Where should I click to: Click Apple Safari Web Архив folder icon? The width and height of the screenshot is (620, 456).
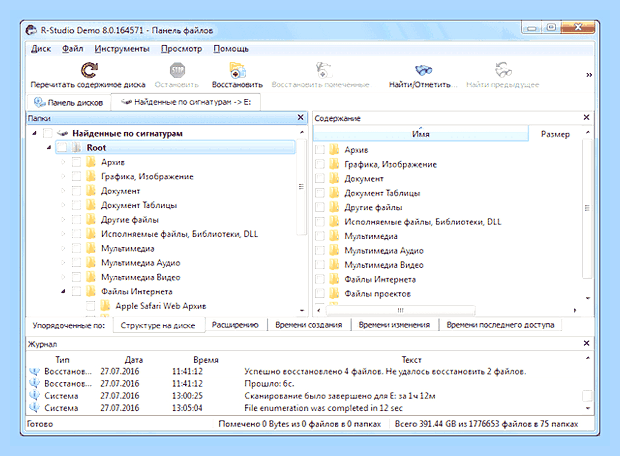click(105, 306)
